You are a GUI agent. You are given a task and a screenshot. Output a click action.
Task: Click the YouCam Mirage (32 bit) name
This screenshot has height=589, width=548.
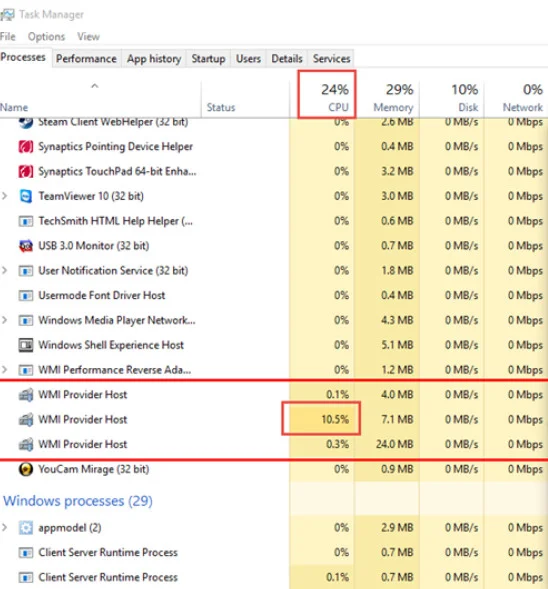click(94, 469)
